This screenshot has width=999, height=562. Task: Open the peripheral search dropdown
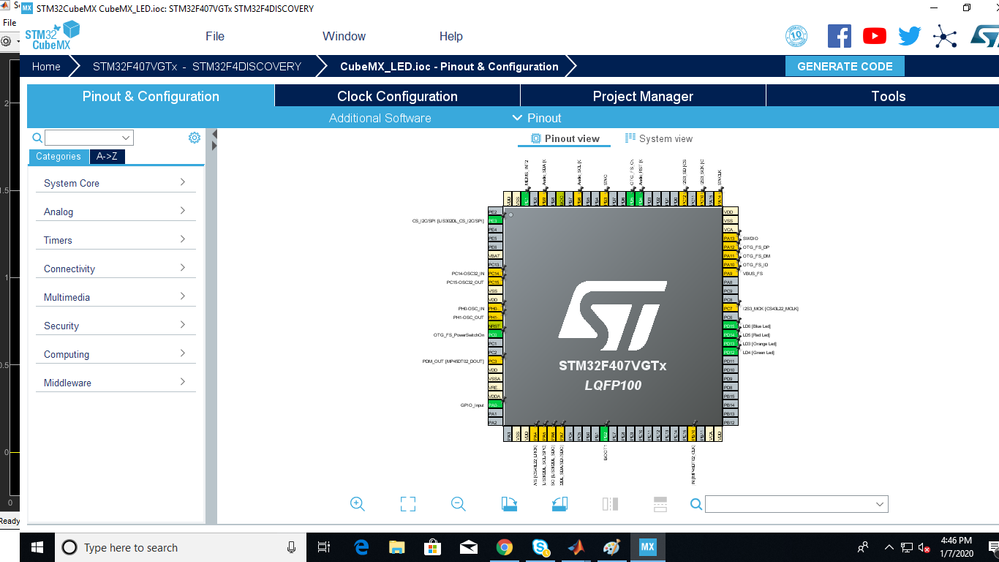pyautogui.click(x=126, y=138)
